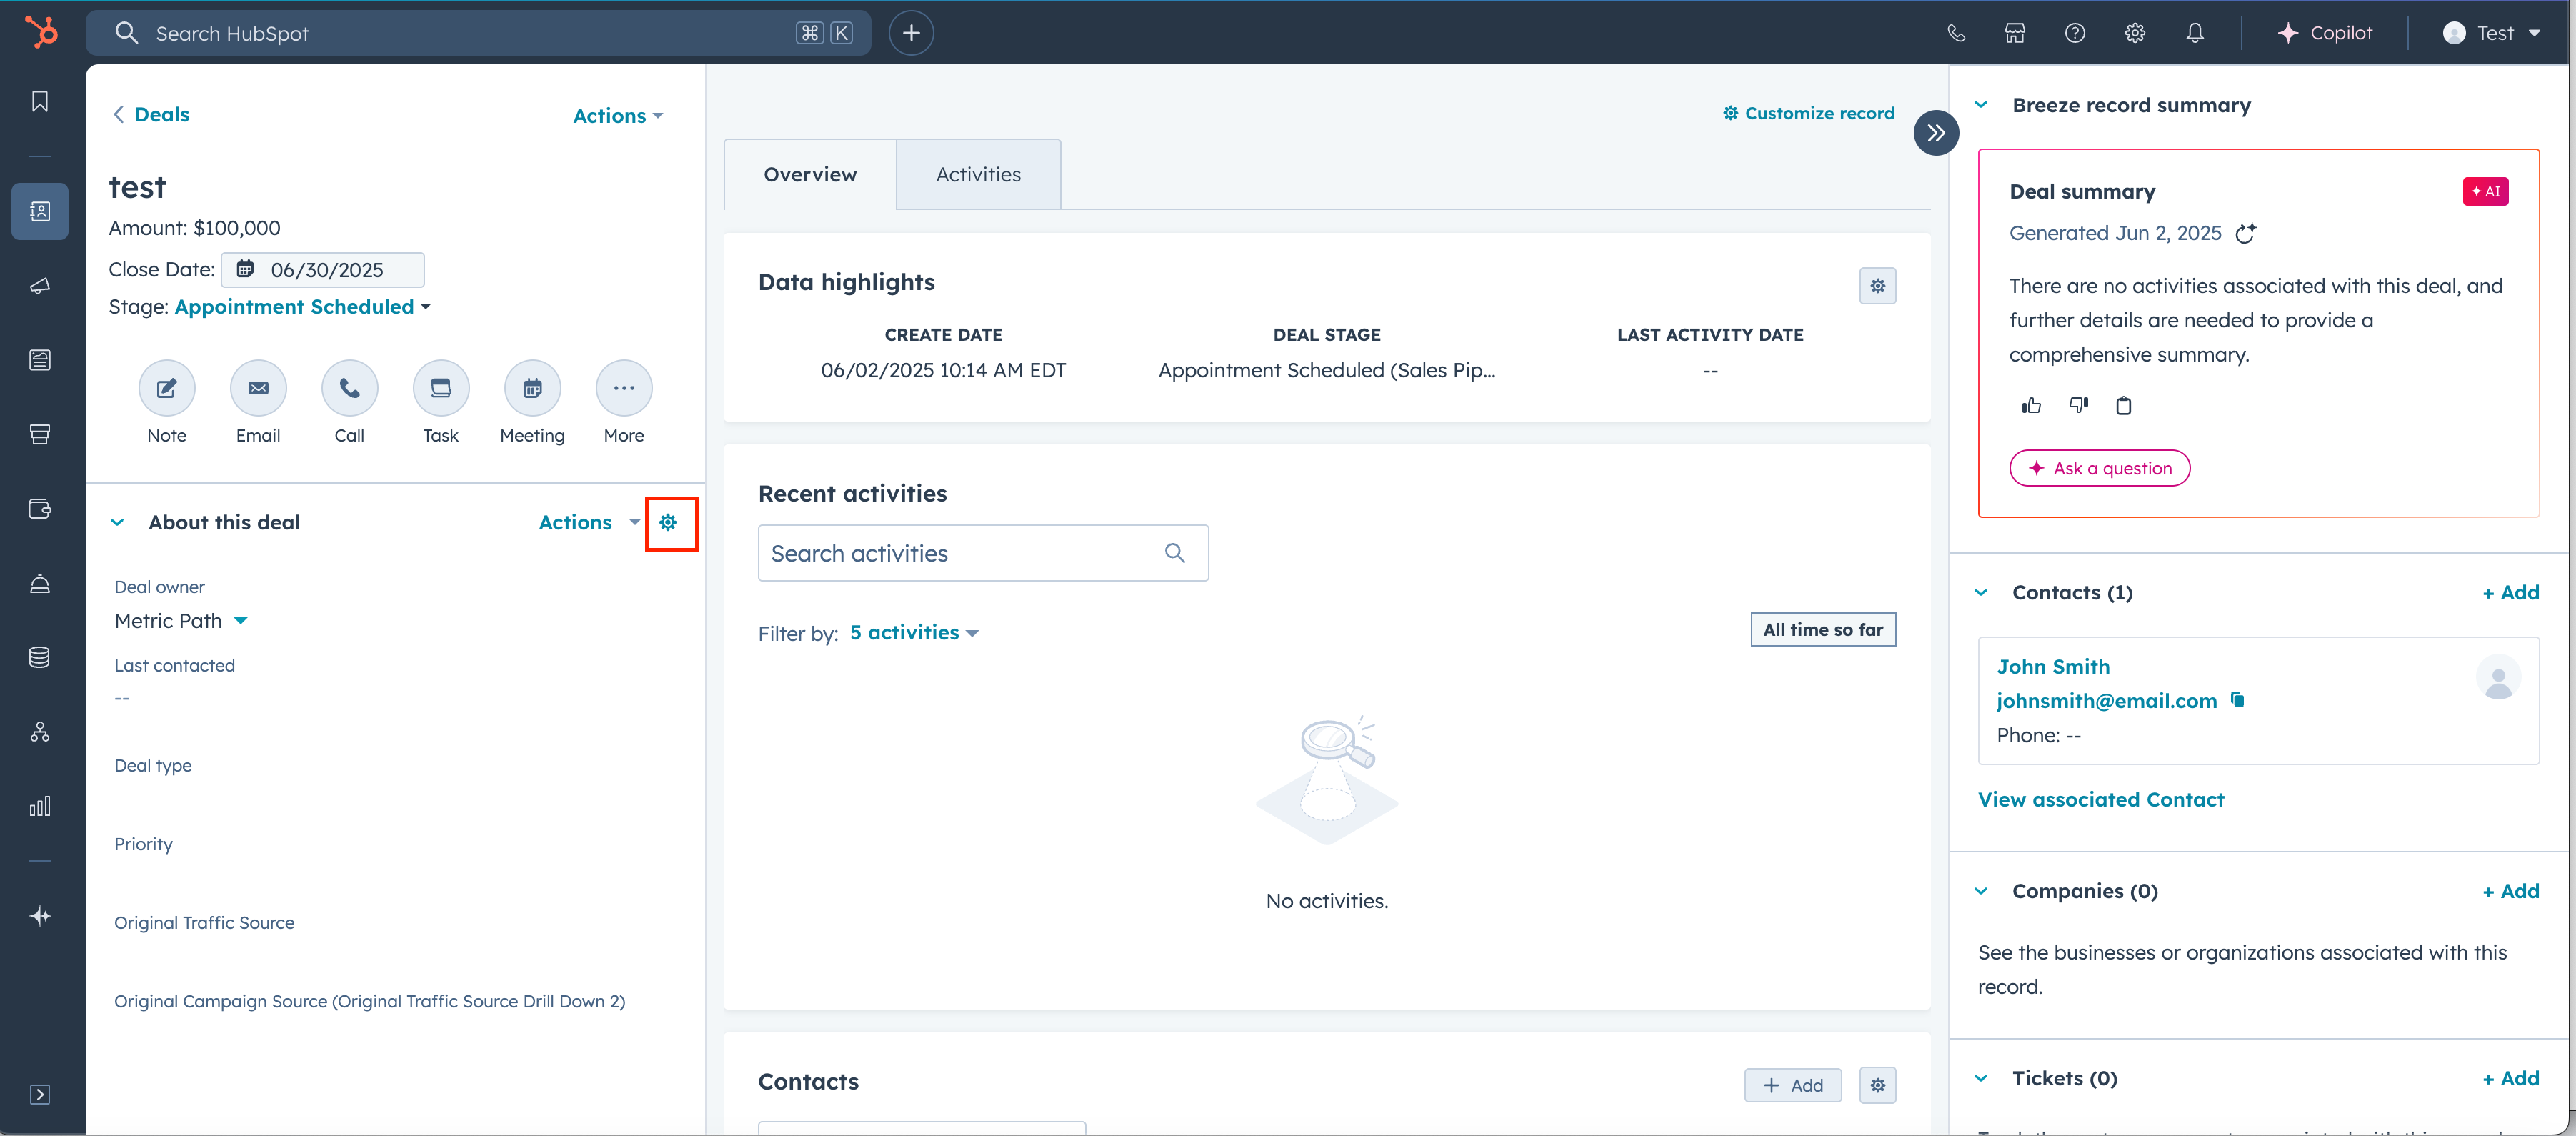Log a Call on the deal

pyautogui.click(x=350, y=388)
